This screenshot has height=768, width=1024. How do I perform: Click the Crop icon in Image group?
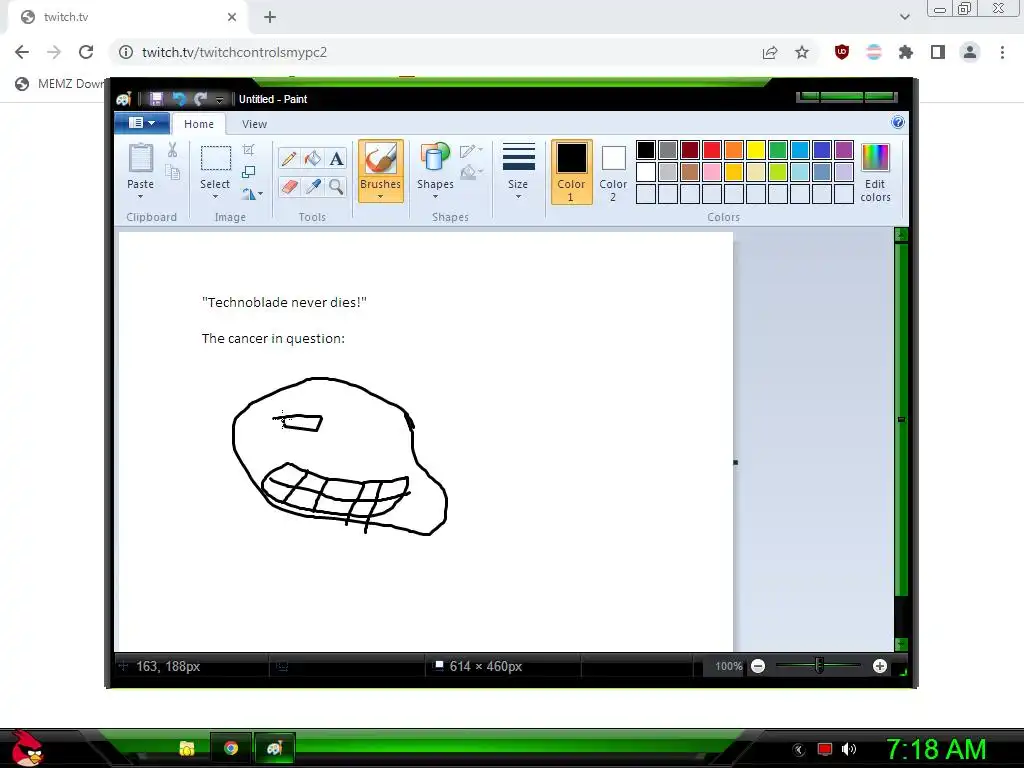[x=248, y=150]
